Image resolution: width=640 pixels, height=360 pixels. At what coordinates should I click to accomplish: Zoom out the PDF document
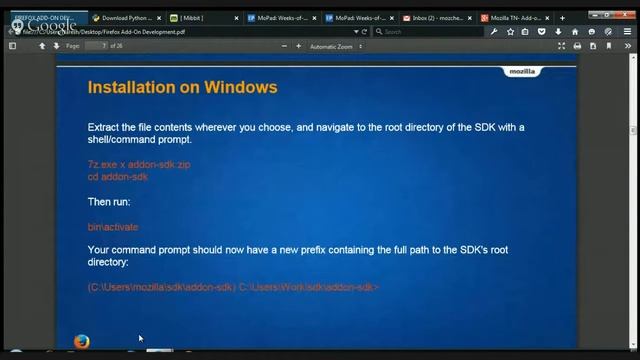284,46
